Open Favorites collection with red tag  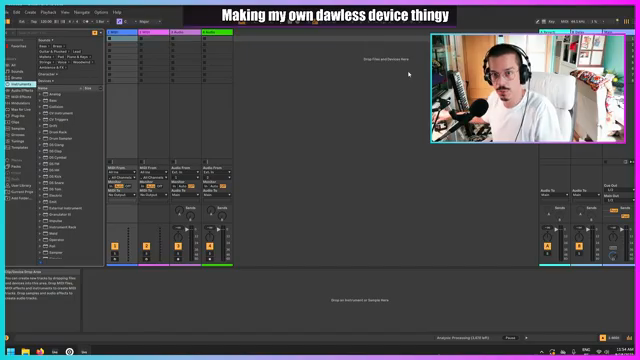[18, 46]
